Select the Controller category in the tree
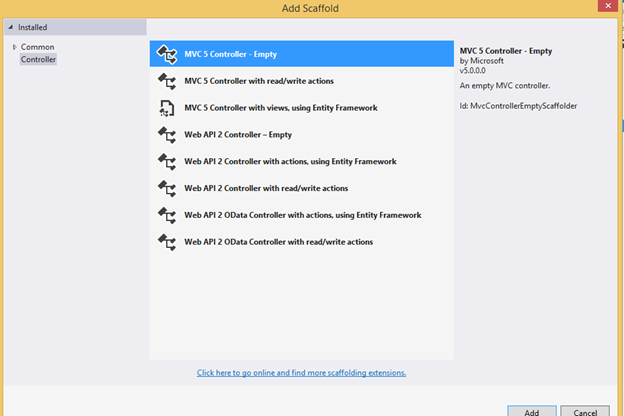The image size is (624, 416). coord(38,59)
